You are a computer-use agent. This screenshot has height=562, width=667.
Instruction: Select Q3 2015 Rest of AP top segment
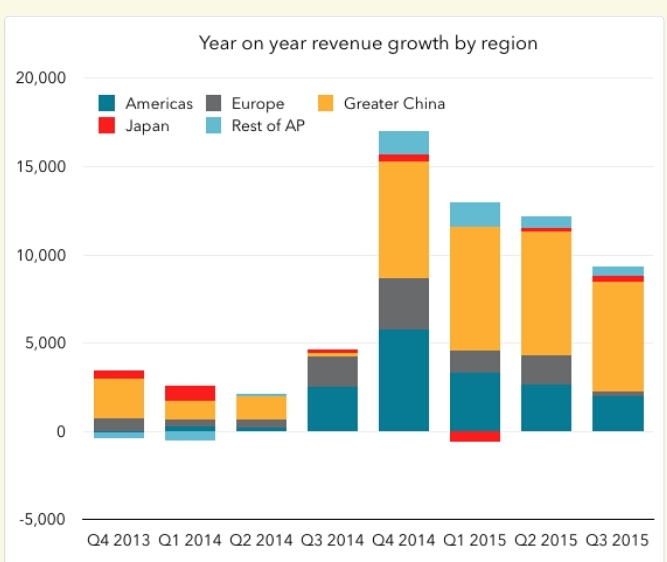point(618,271)
